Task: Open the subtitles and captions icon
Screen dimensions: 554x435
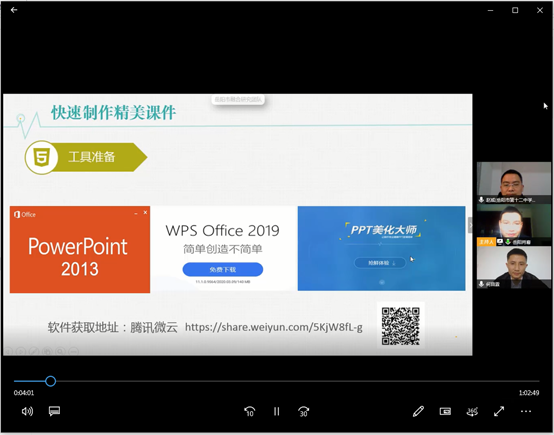Action: 54,411
